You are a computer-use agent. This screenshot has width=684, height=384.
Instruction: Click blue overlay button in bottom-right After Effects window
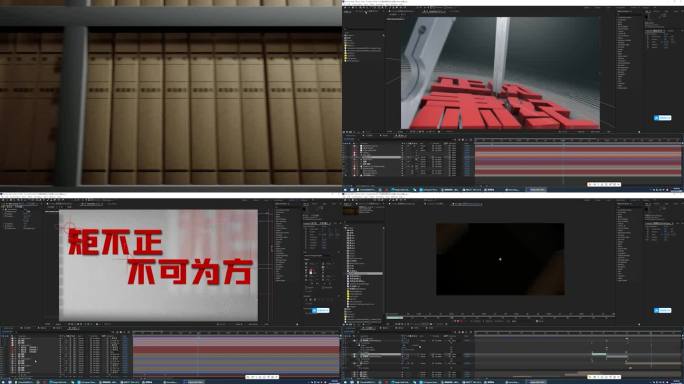[x=662, y=310]
